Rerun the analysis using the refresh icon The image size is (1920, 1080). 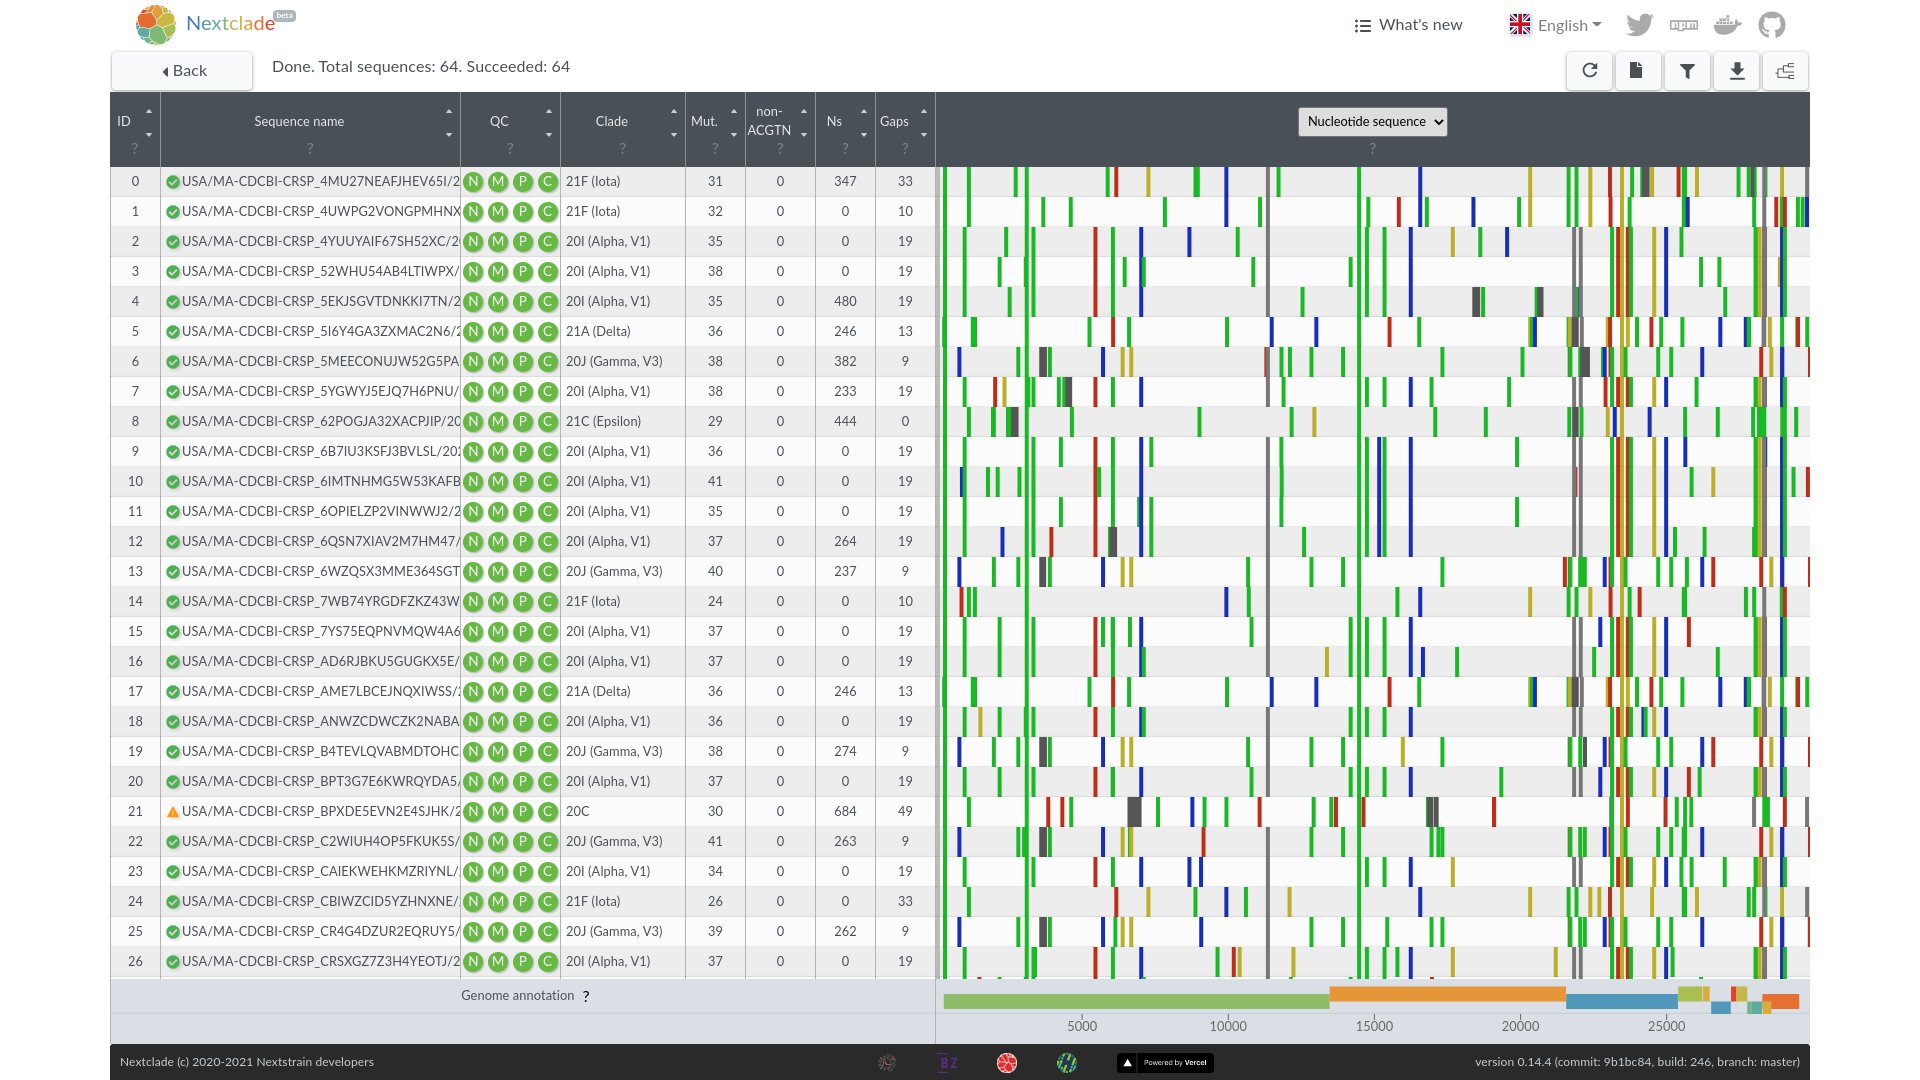point(1589,71)
